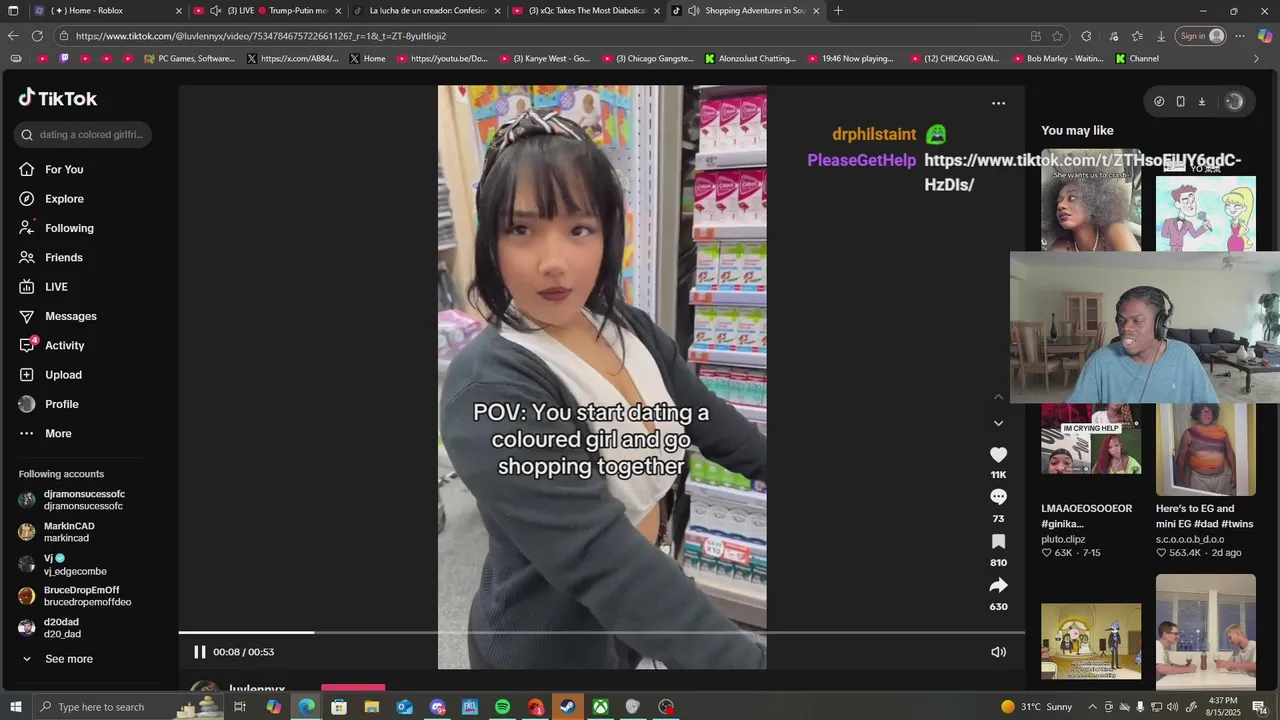1280x720 pixels.
Task: Click Upload in the sidebar
Action: pos(50,375)
